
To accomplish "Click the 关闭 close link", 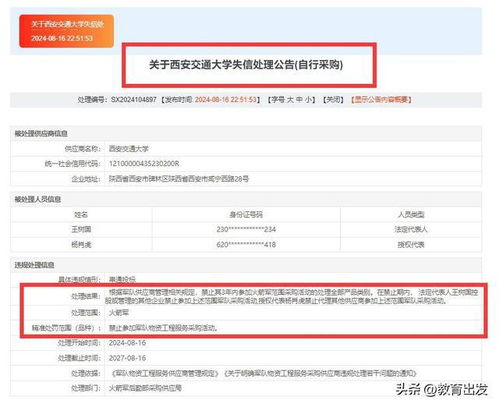I will tap(333, 100).
